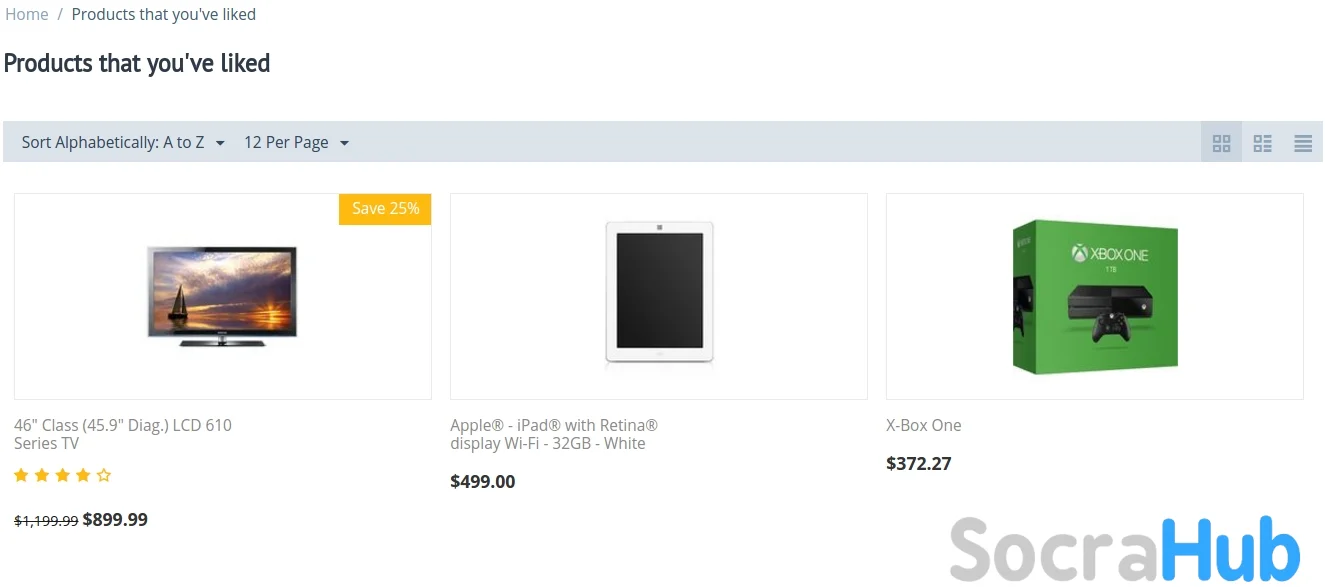Click the white iPad product image
The width and height of the screenshot is (1325, 587).
(x=658, y=296)
